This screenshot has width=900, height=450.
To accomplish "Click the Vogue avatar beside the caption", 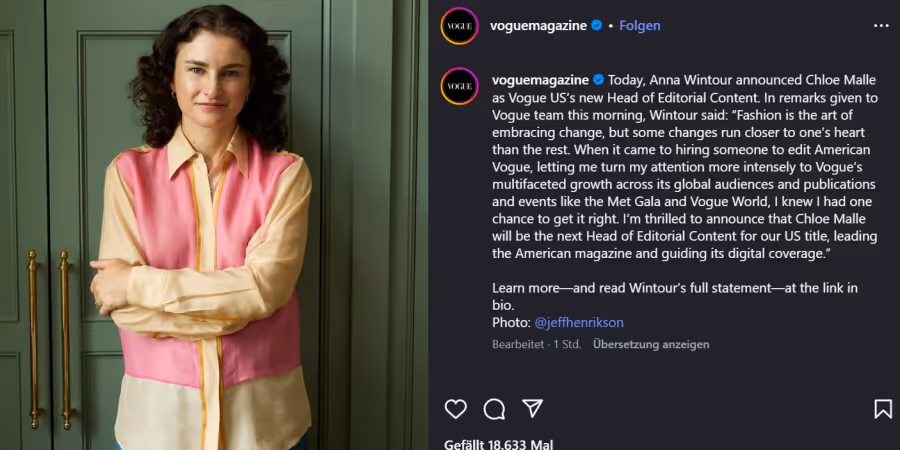I will click(459, 86).
